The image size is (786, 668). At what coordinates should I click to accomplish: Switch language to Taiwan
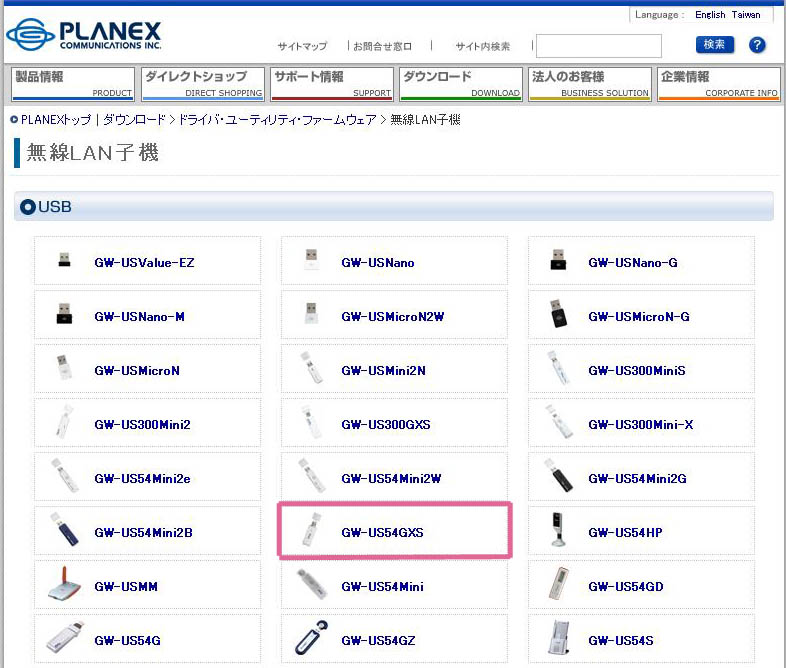(746, 15)
